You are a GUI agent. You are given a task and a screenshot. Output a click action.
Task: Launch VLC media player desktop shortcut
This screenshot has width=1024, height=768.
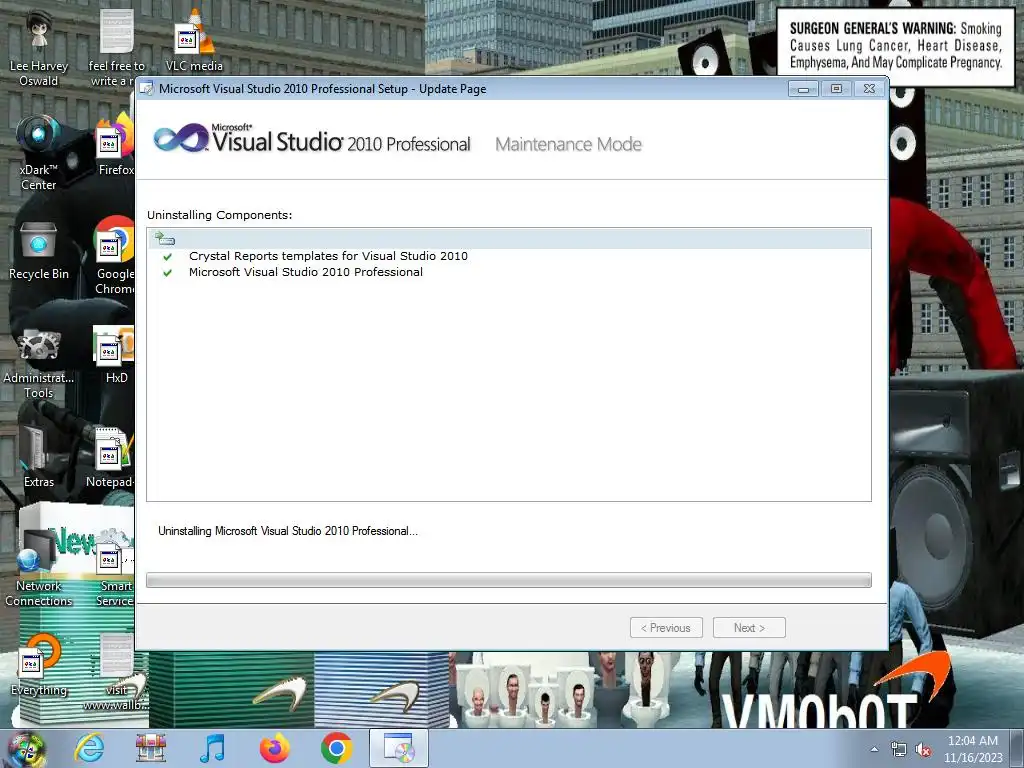[x=194, y=40]
